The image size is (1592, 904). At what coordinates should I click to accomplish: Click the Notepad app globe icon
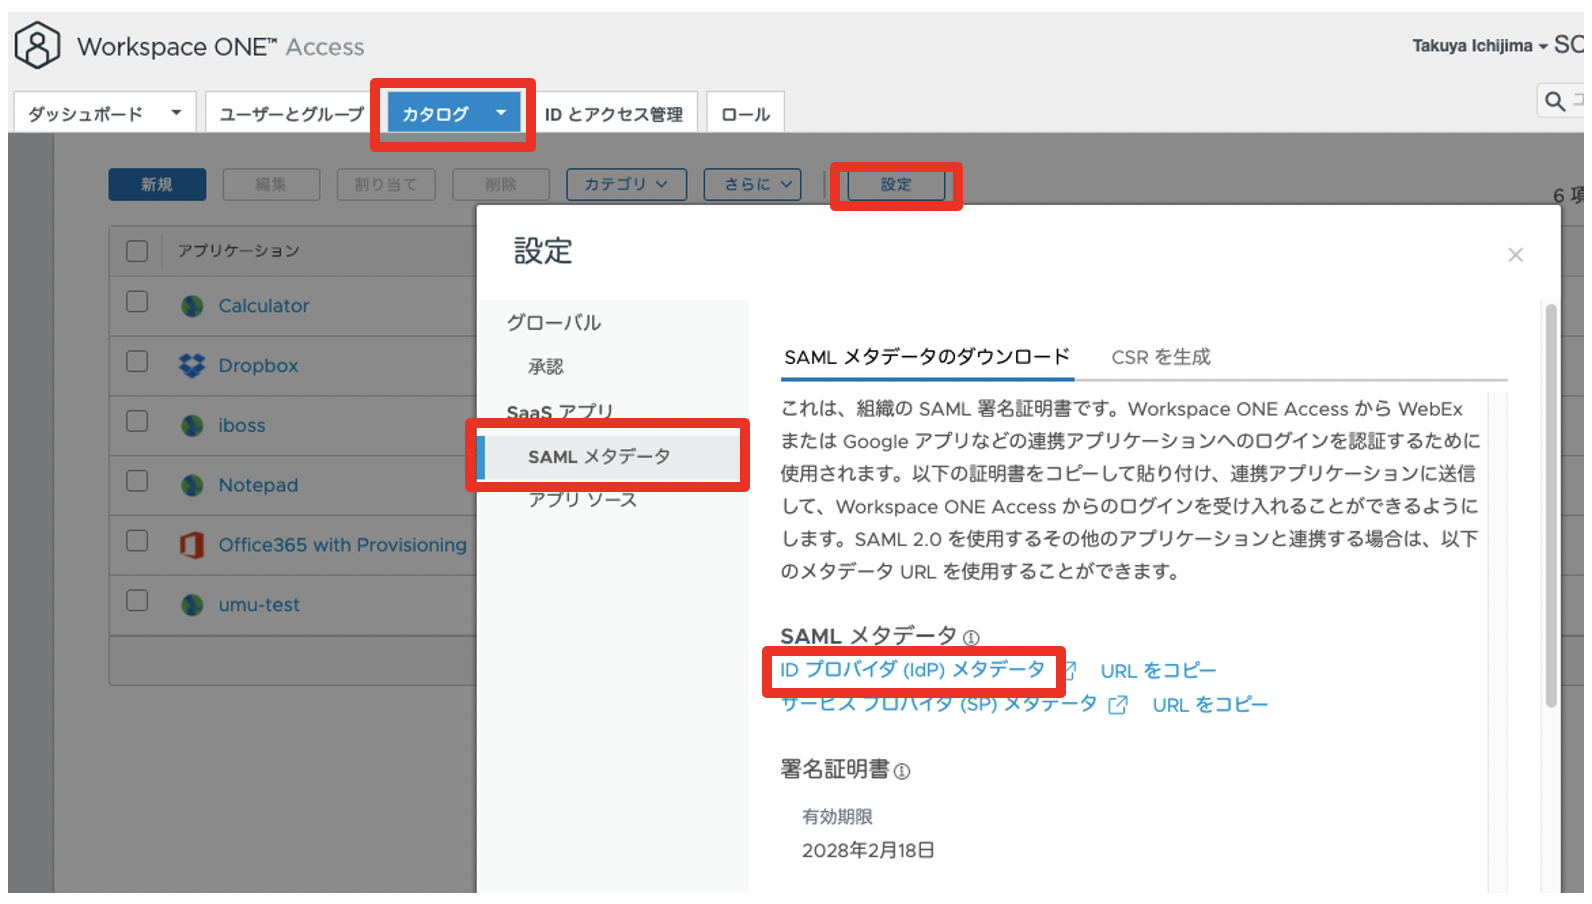(x=192, y=485)
